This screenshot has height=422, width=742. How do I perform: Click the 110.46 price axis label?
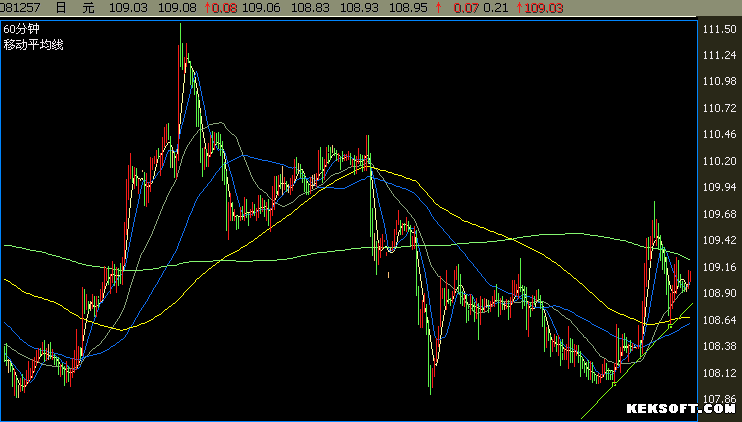pyautogui.click(x=719, y=134)
